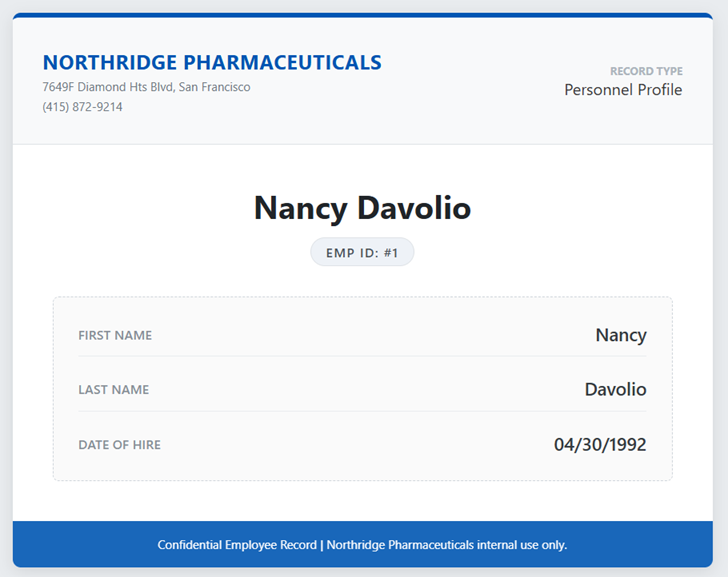
Task: Click the large Nancy Davolio name title
Action: [362, 208]
